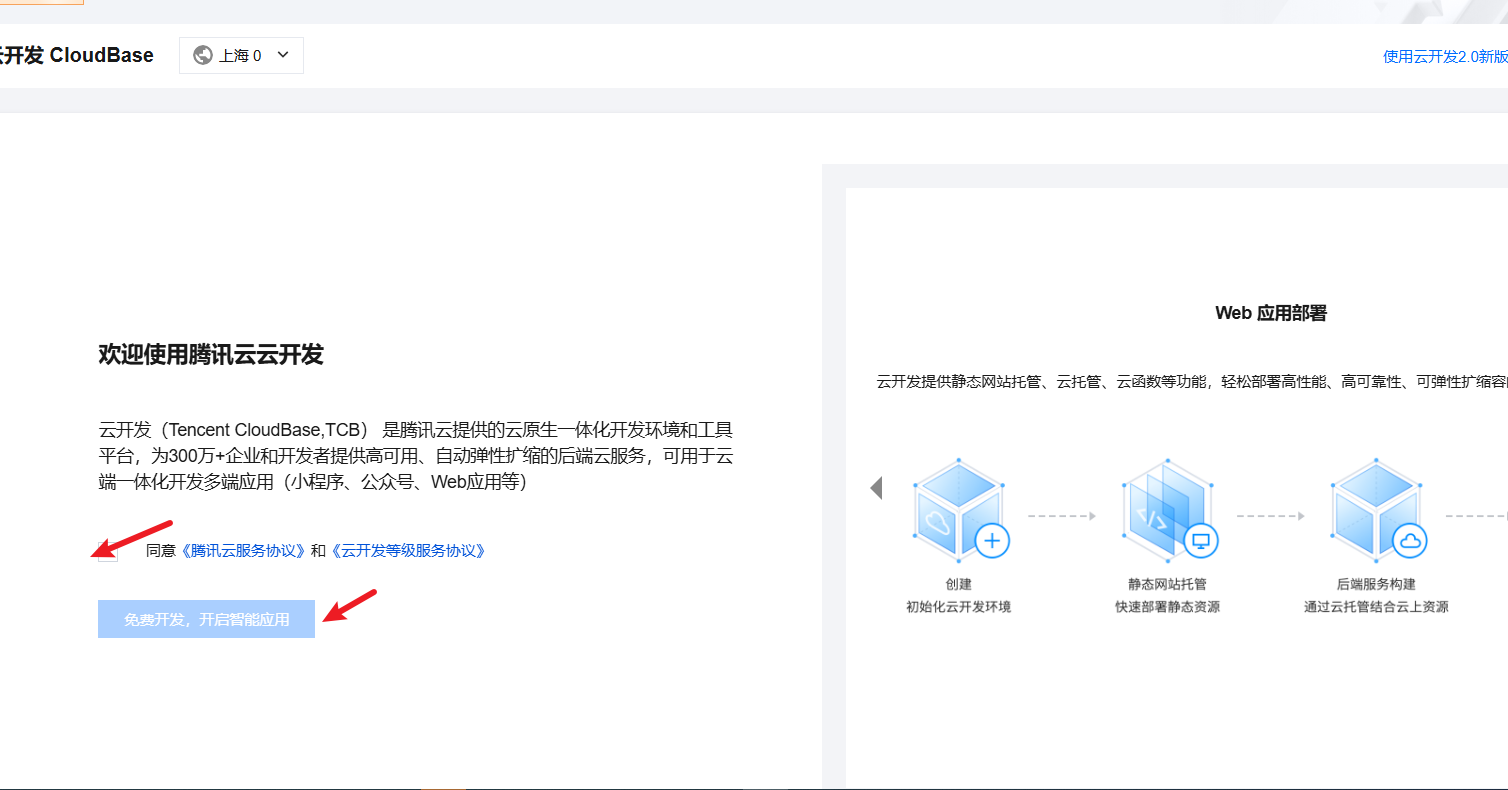
Task: Click the globe icon beside 上海
Action: (x=203, y=56)
